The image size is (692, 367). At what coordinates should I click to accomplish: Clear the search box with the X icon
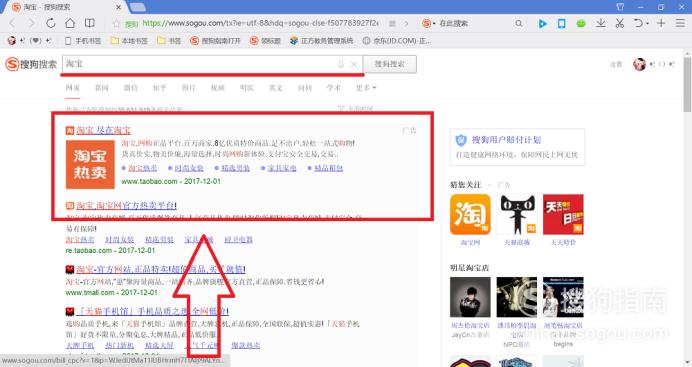pos(354,64)
